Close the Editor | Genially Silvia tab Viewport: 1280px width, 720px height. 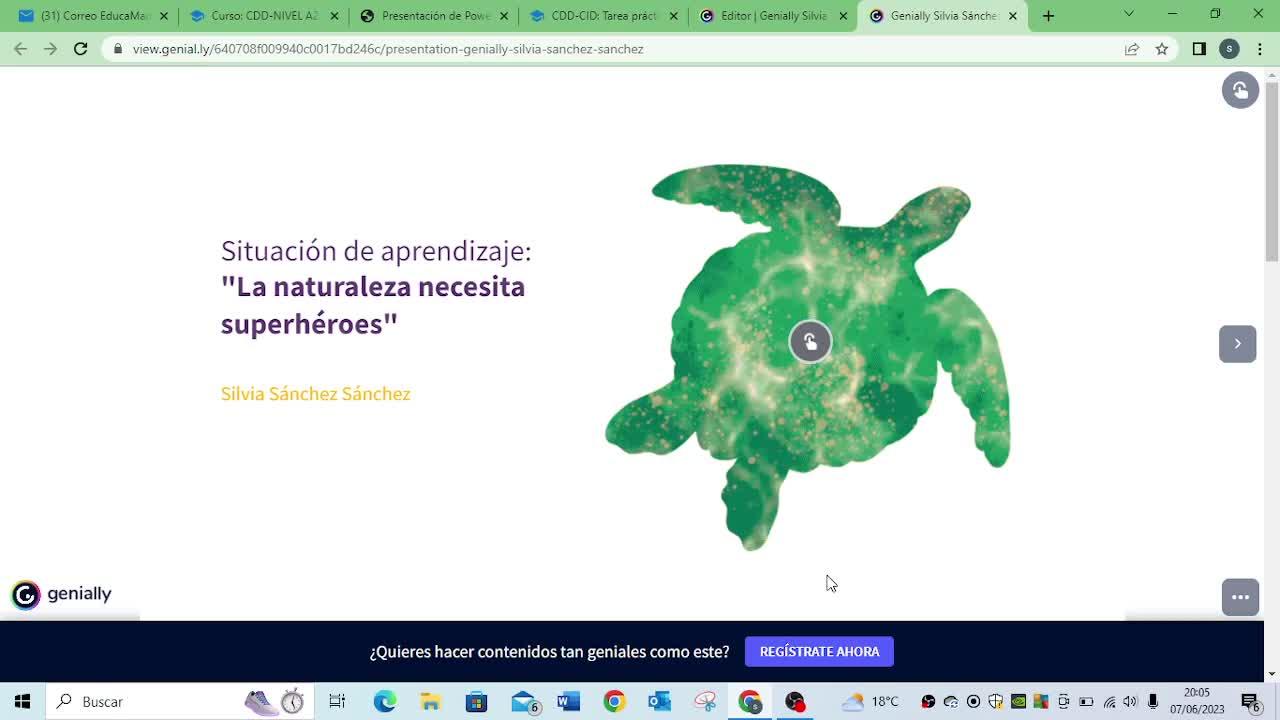pos(844,16)
